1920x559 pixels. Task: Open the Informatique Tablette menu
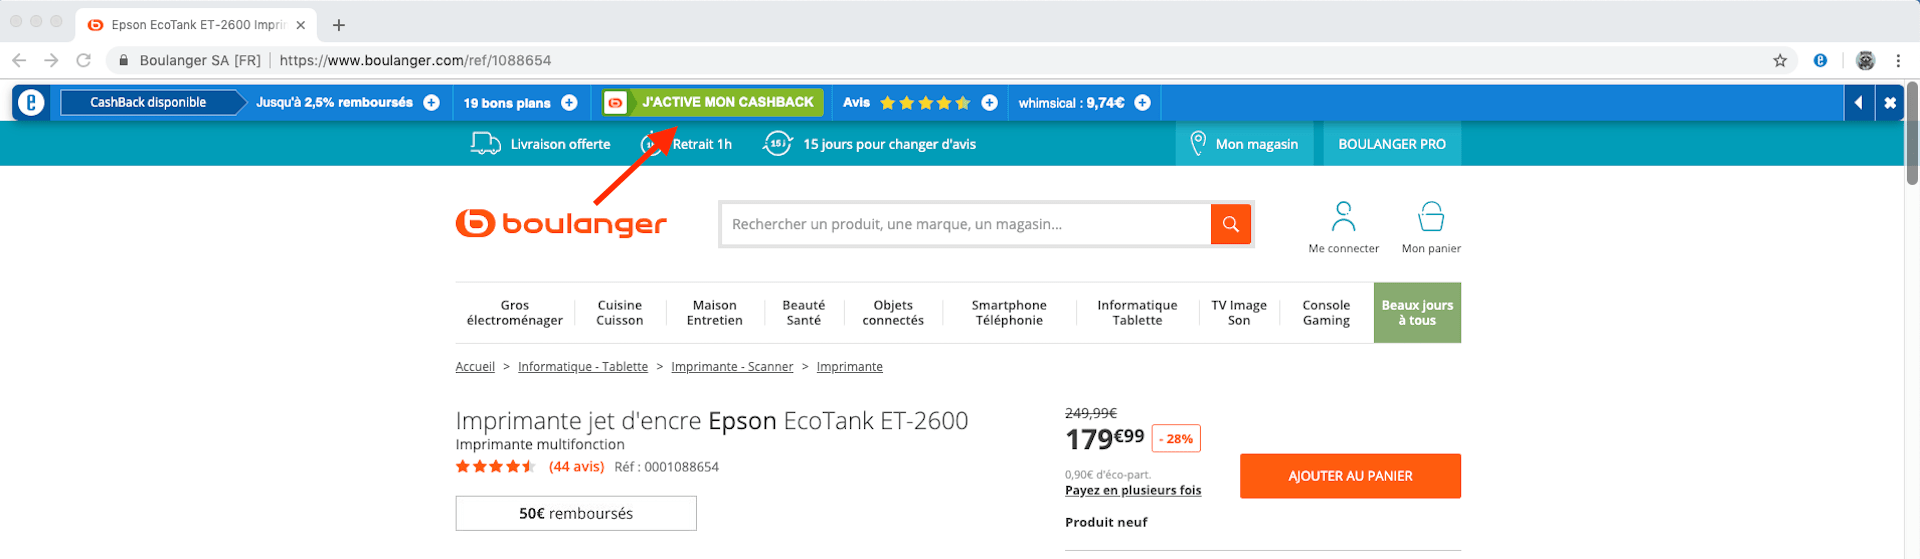[x=1137, y=313]
